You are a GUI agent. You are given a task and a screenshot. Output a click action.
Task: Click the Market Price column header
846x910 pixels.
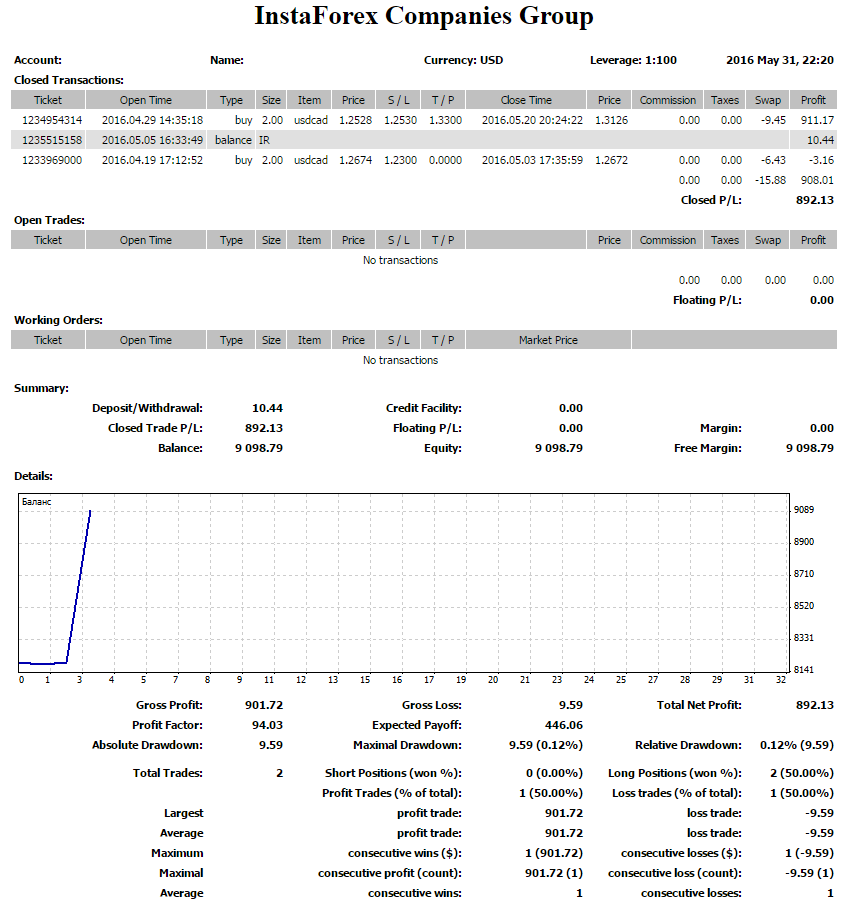pyautogui.click(x=548, y=340)
